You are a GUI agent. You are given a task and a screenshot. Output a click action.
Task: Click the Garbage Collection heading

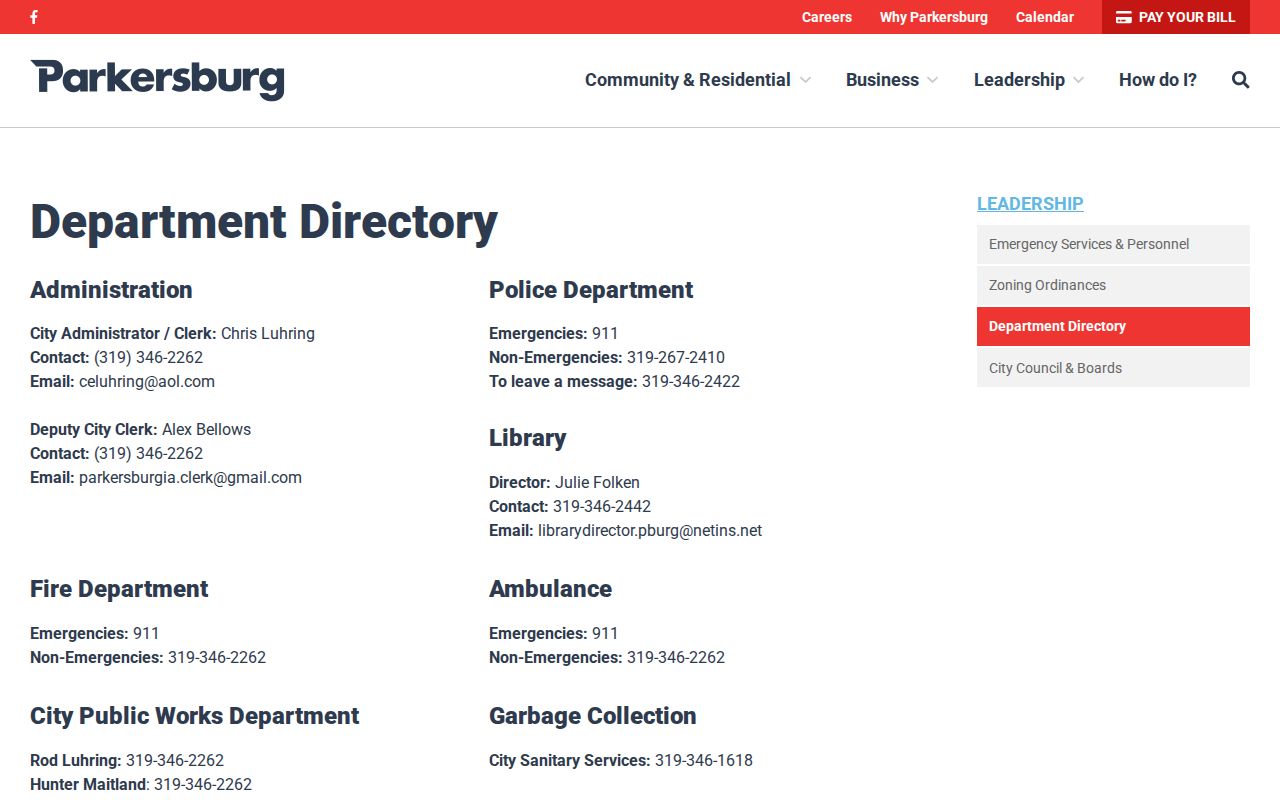(x=593, y=716)
